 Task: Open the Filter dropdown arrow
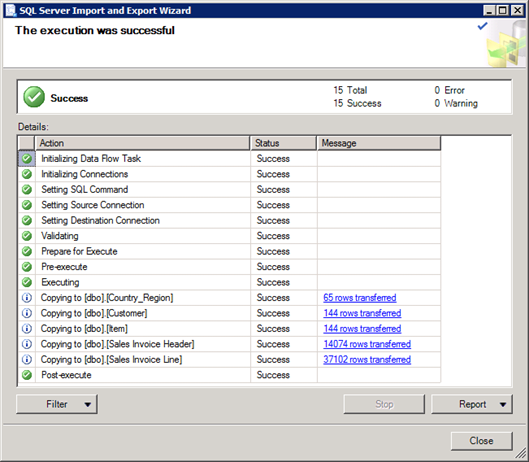click(88, 404)
